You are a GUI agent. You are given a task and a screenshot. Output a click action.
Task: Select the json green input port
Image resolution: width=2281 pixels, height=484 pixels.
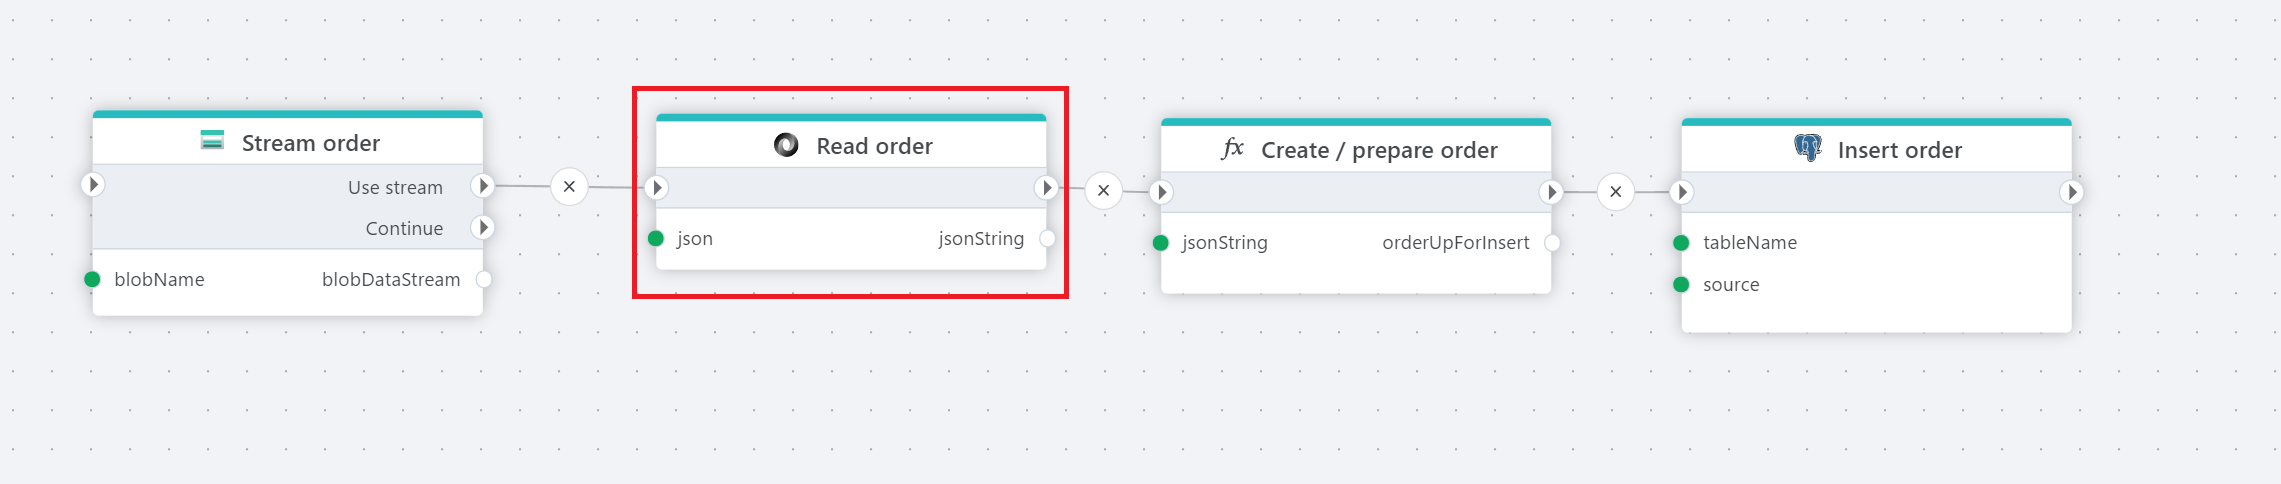pos(656,238)
